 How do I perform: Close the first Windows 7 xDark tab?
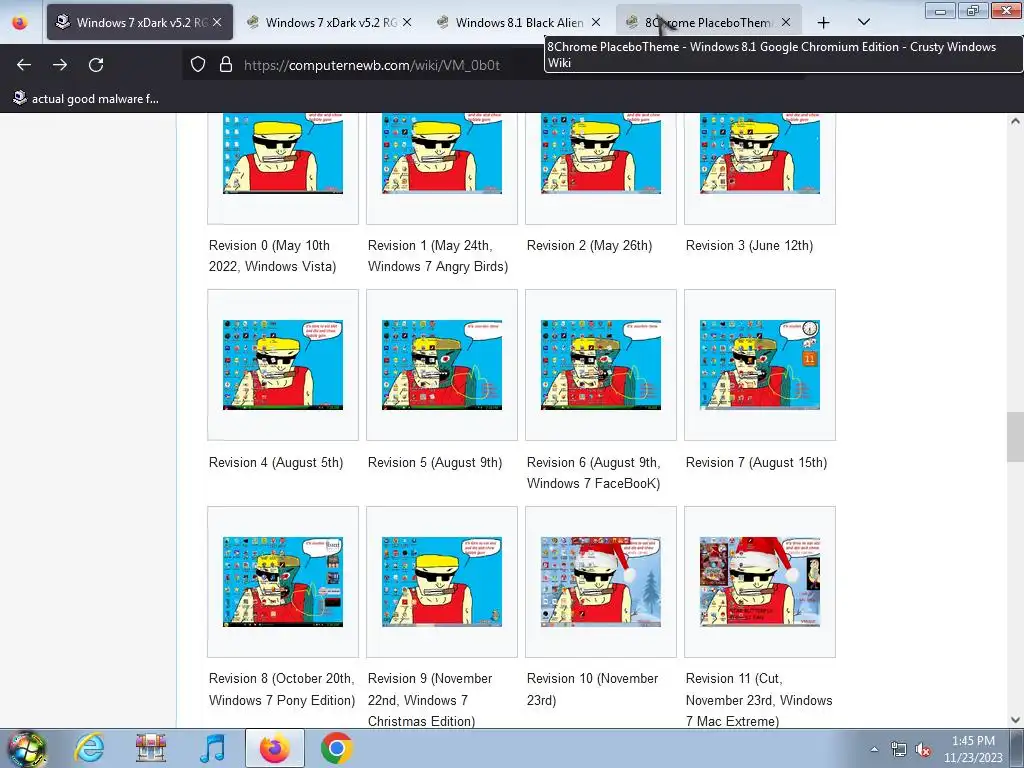pyautogui.click(x=217, y=22)
